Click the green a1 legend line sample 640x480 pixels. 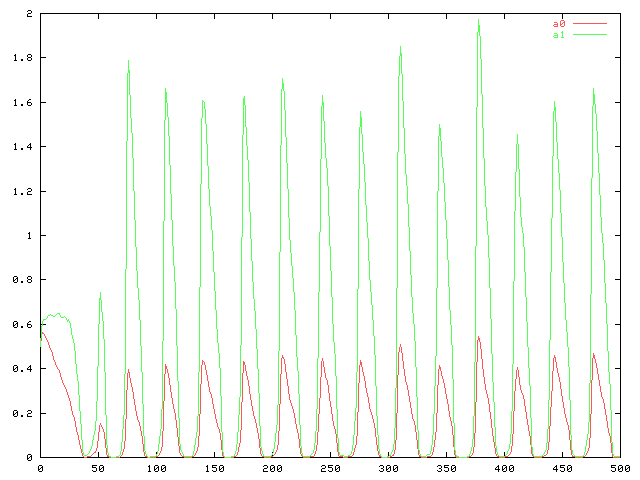590,35
